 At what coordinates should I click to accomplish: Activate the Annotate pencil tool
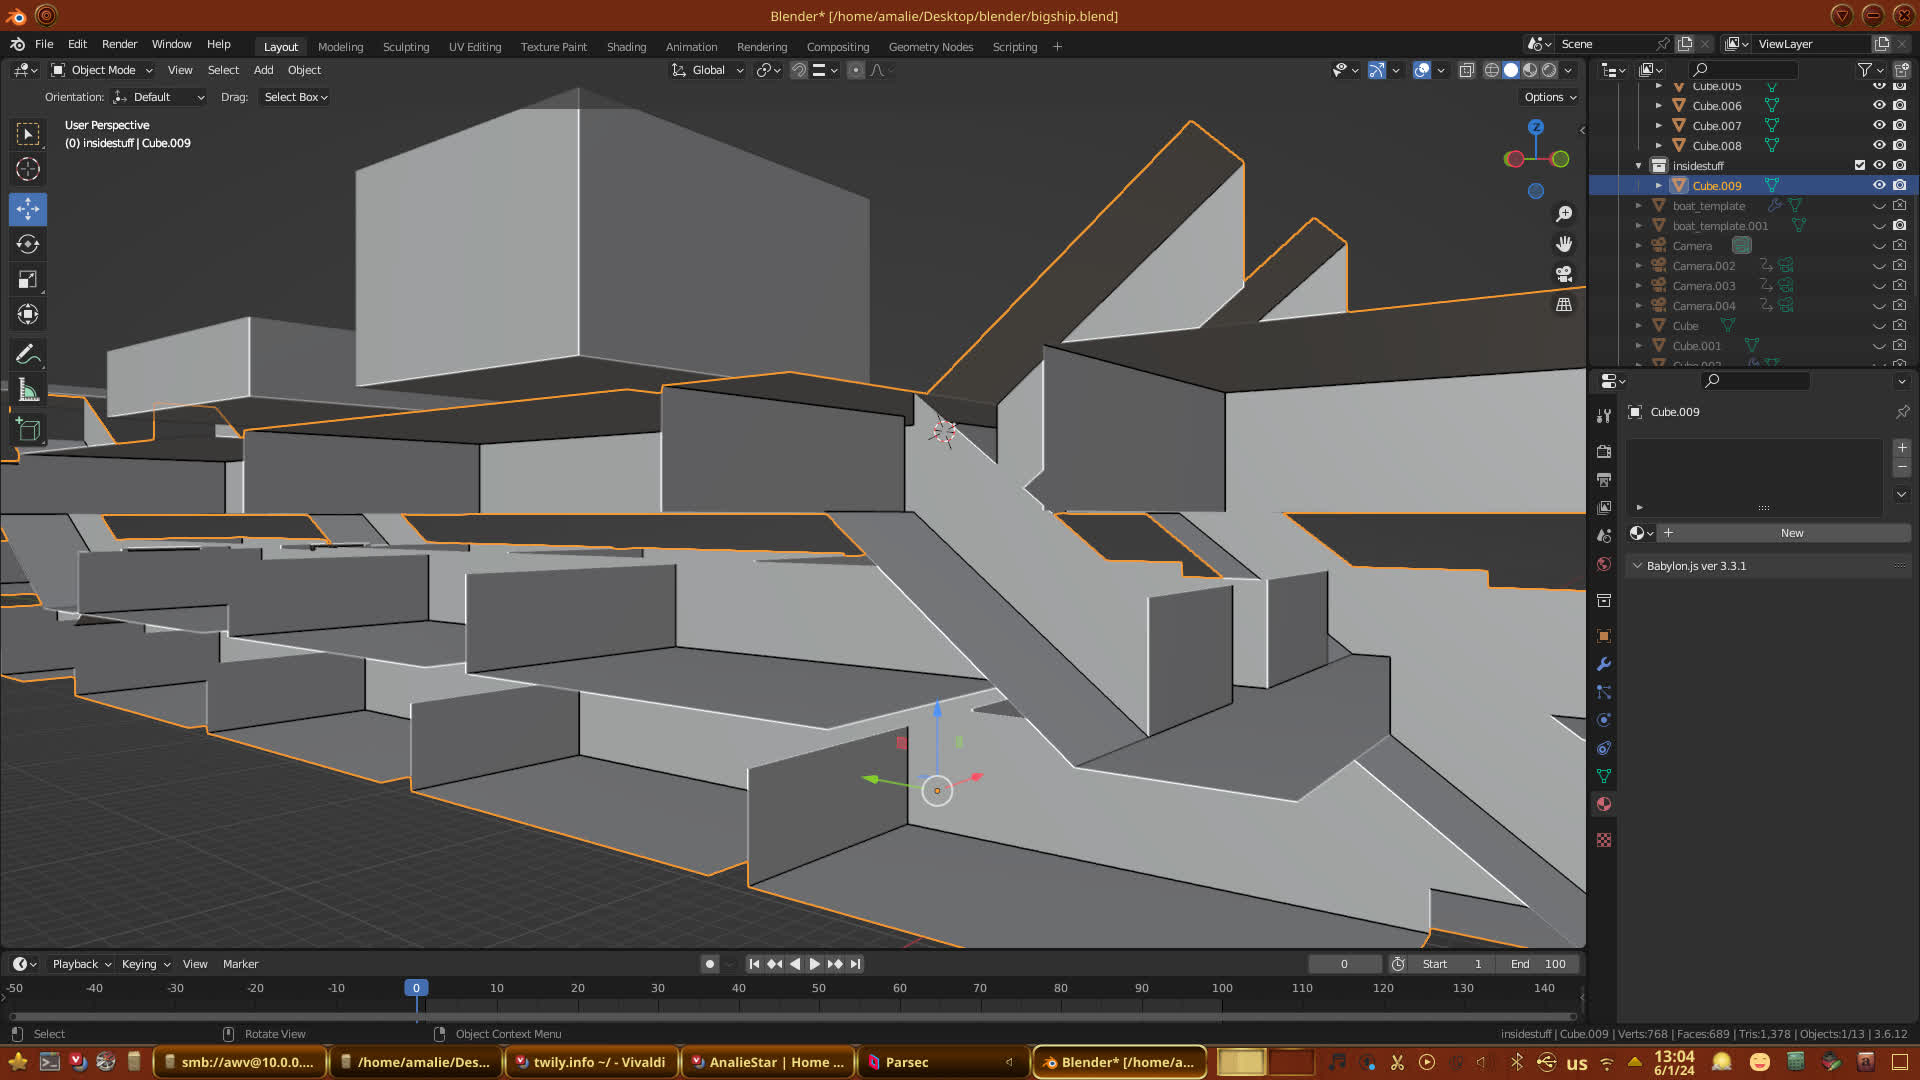(x=28, y=354)
